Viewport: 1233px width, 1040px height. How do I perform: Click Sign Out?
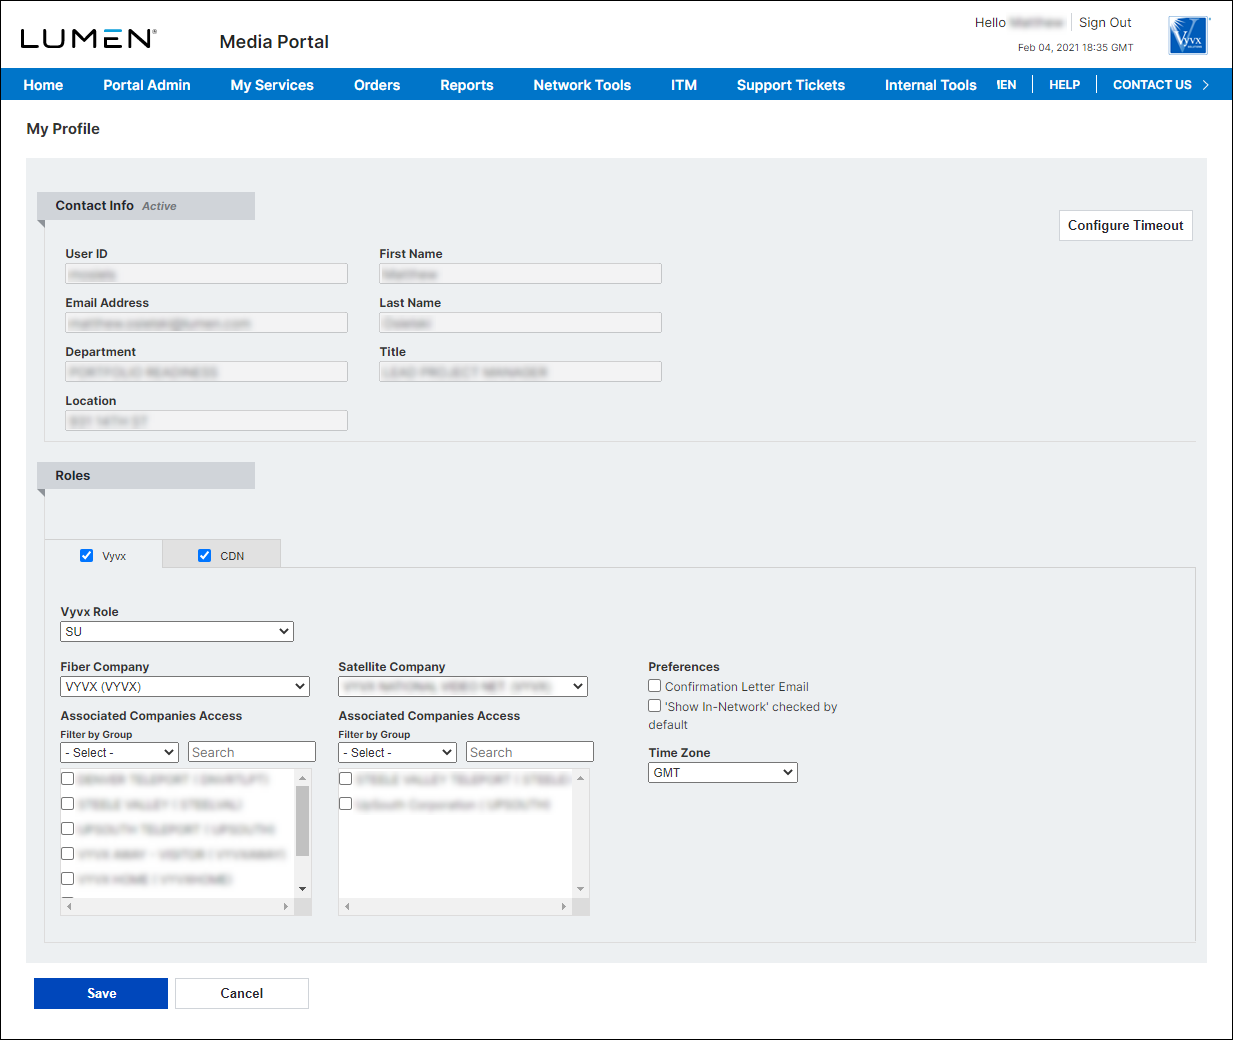coord(1105,22)
